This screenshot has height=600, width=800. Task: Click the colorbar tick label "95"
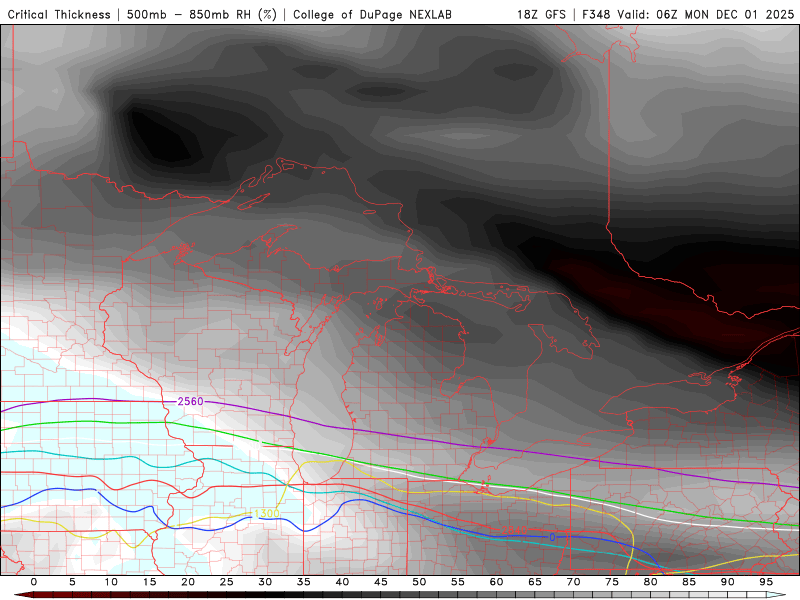(x=766, y=582)
